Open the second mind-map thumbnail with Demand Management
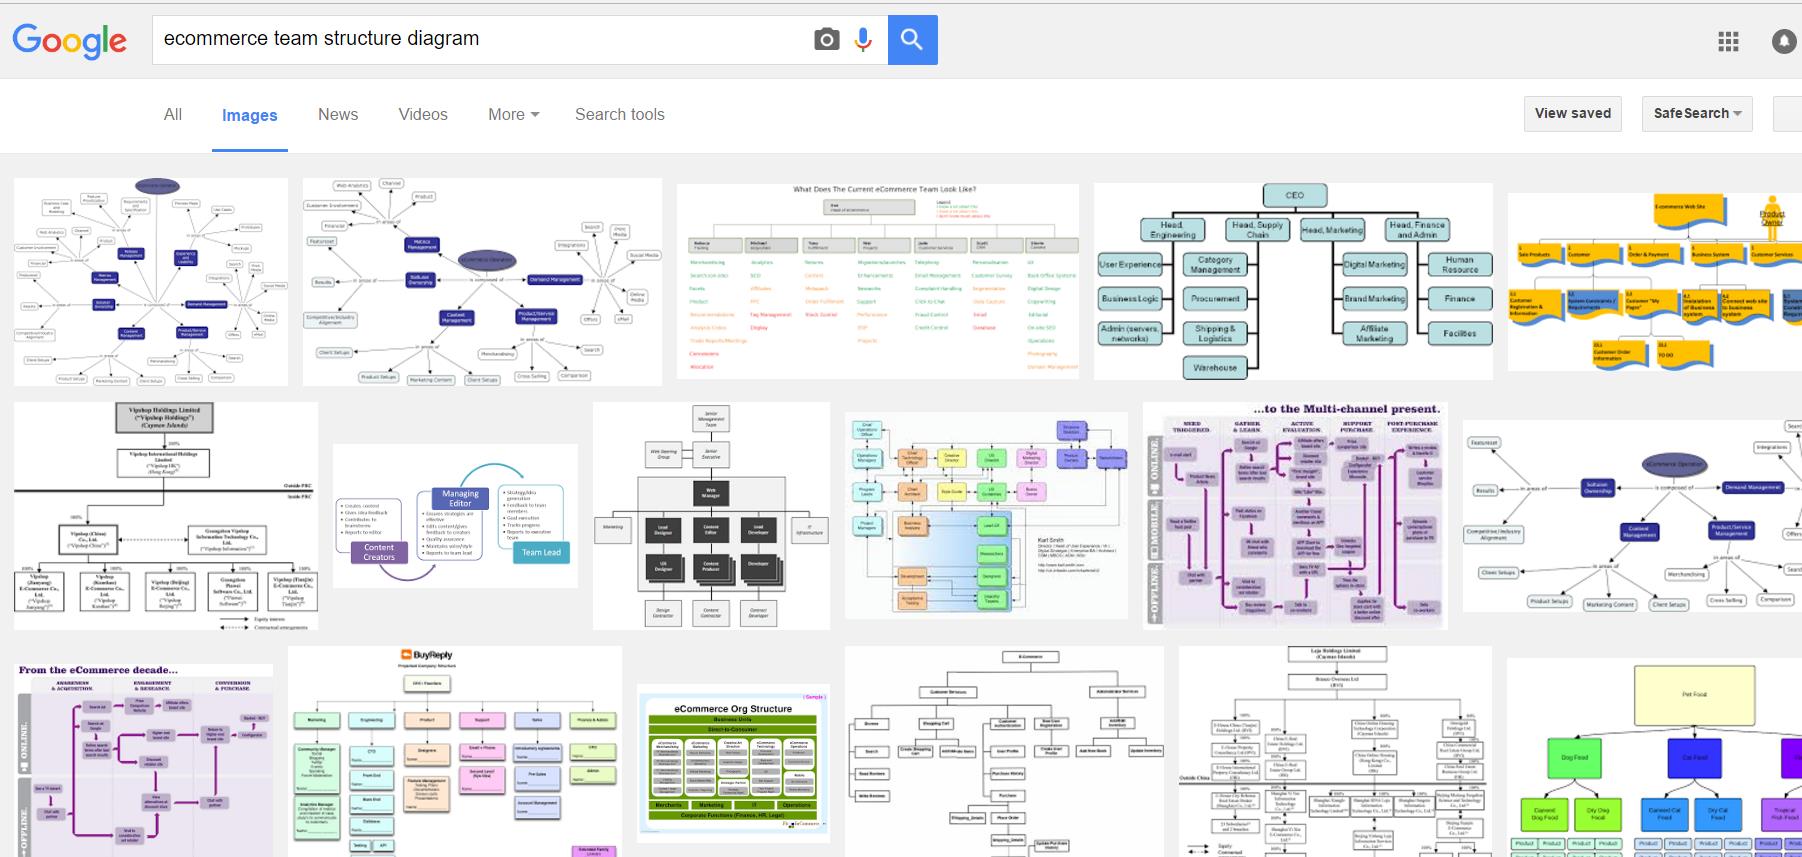 point(482,282)
